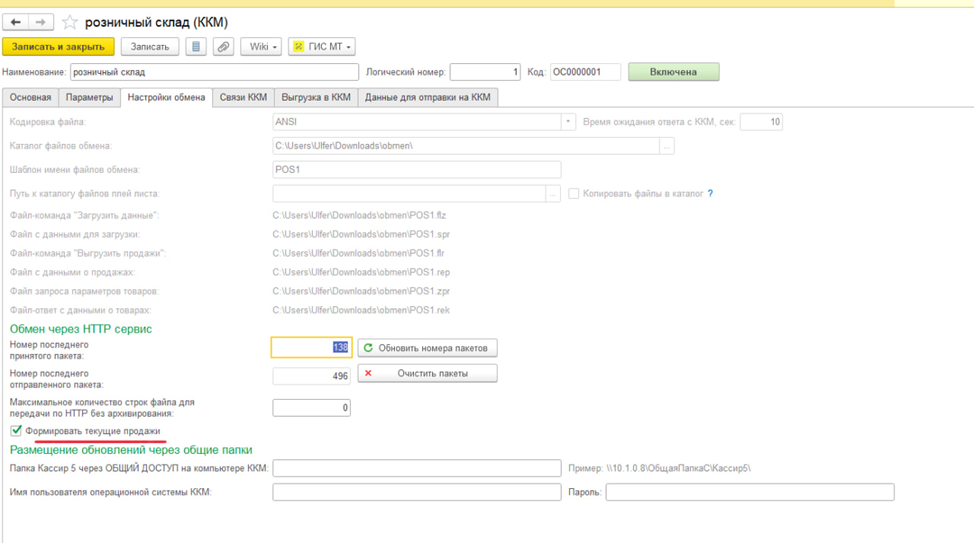Click the paperclip attachments icon

223,47
